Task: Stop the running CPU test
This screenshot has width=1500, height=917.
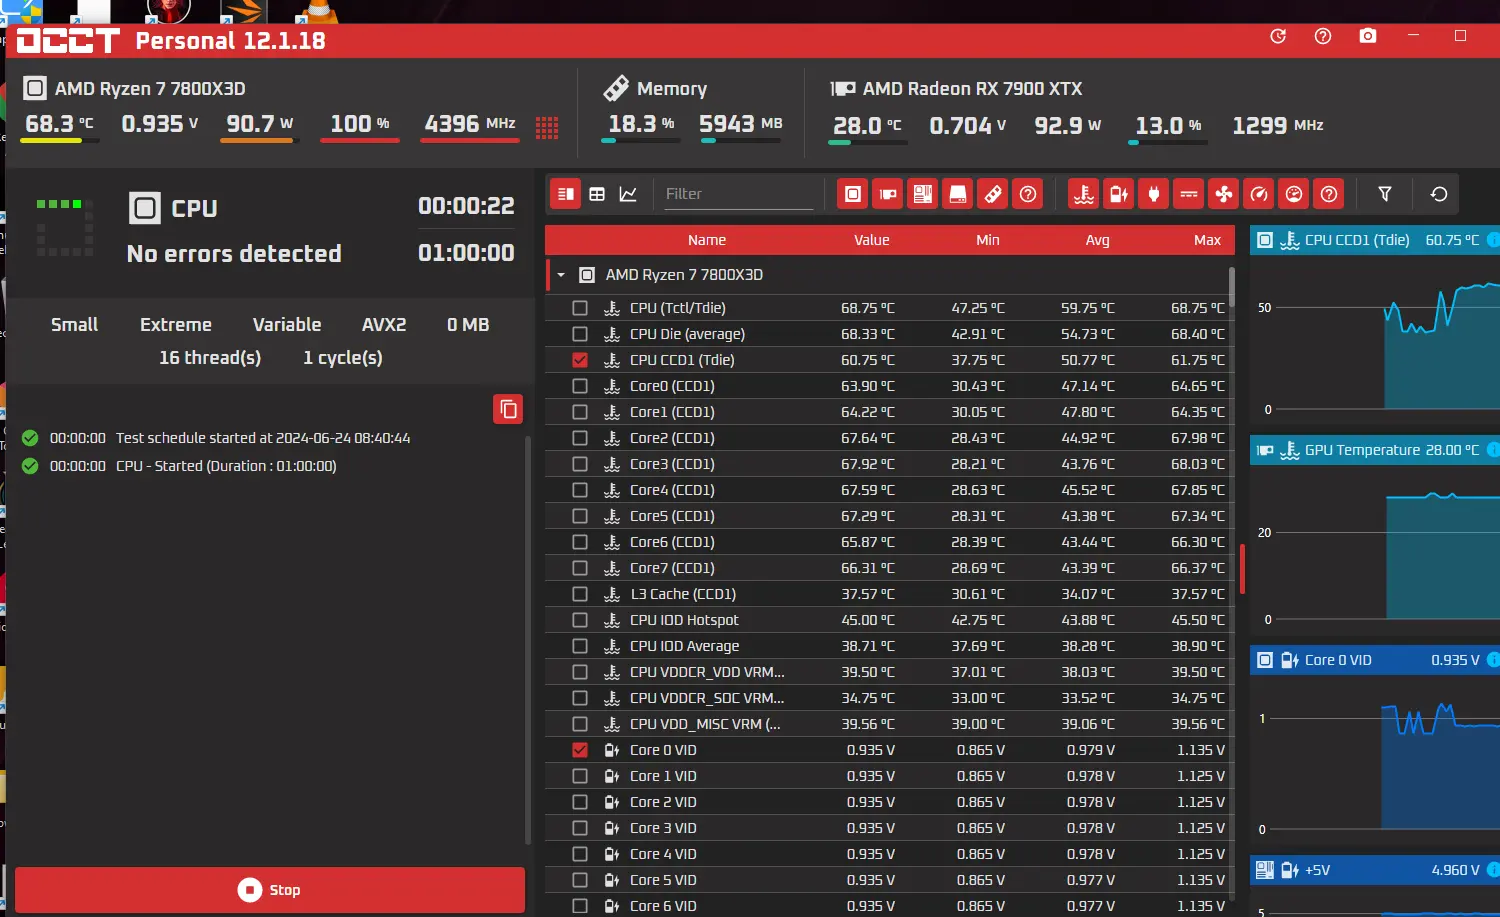Action: pos(270,890)
